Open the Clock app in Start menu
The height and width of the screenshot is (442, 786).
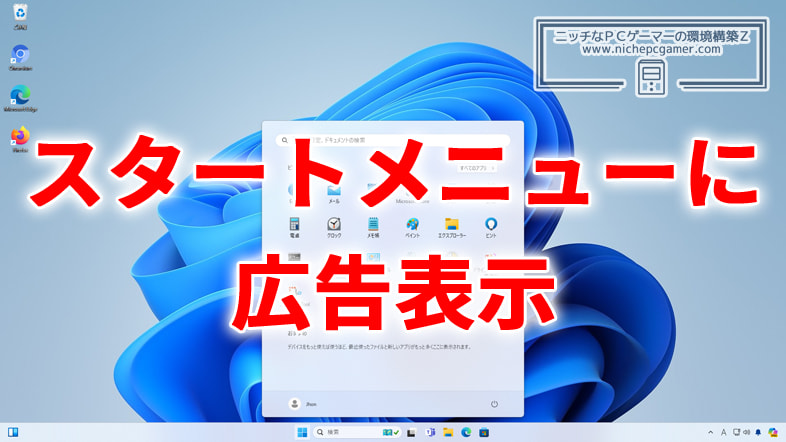coord(334,225)
